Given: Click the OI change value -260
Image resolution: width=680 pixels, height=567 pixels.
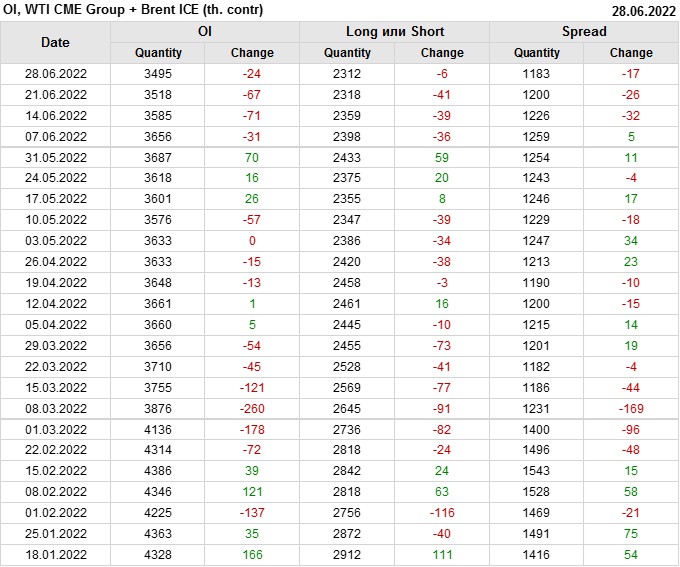Looking at the screenshot, I should [x=252, y=408].
